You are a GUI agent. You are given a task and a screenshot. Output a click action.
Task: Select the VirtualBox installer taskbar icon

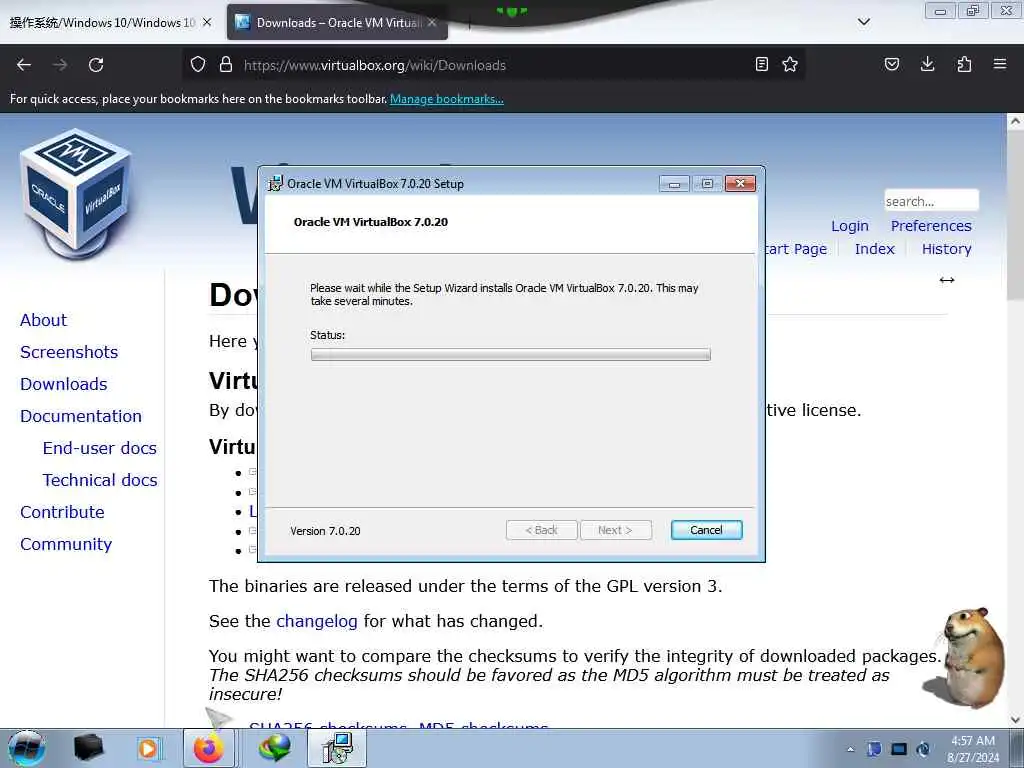[337, 748]
